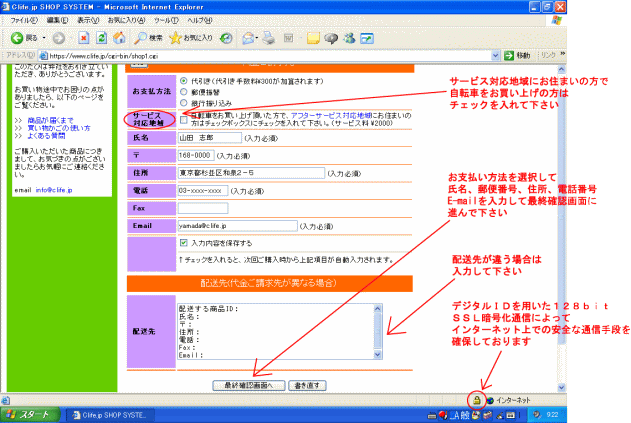Image resolution: width=631 pixels, height=423 pixels.
Task: Click the 最終確認画面へ button
Action: point(248,384)
